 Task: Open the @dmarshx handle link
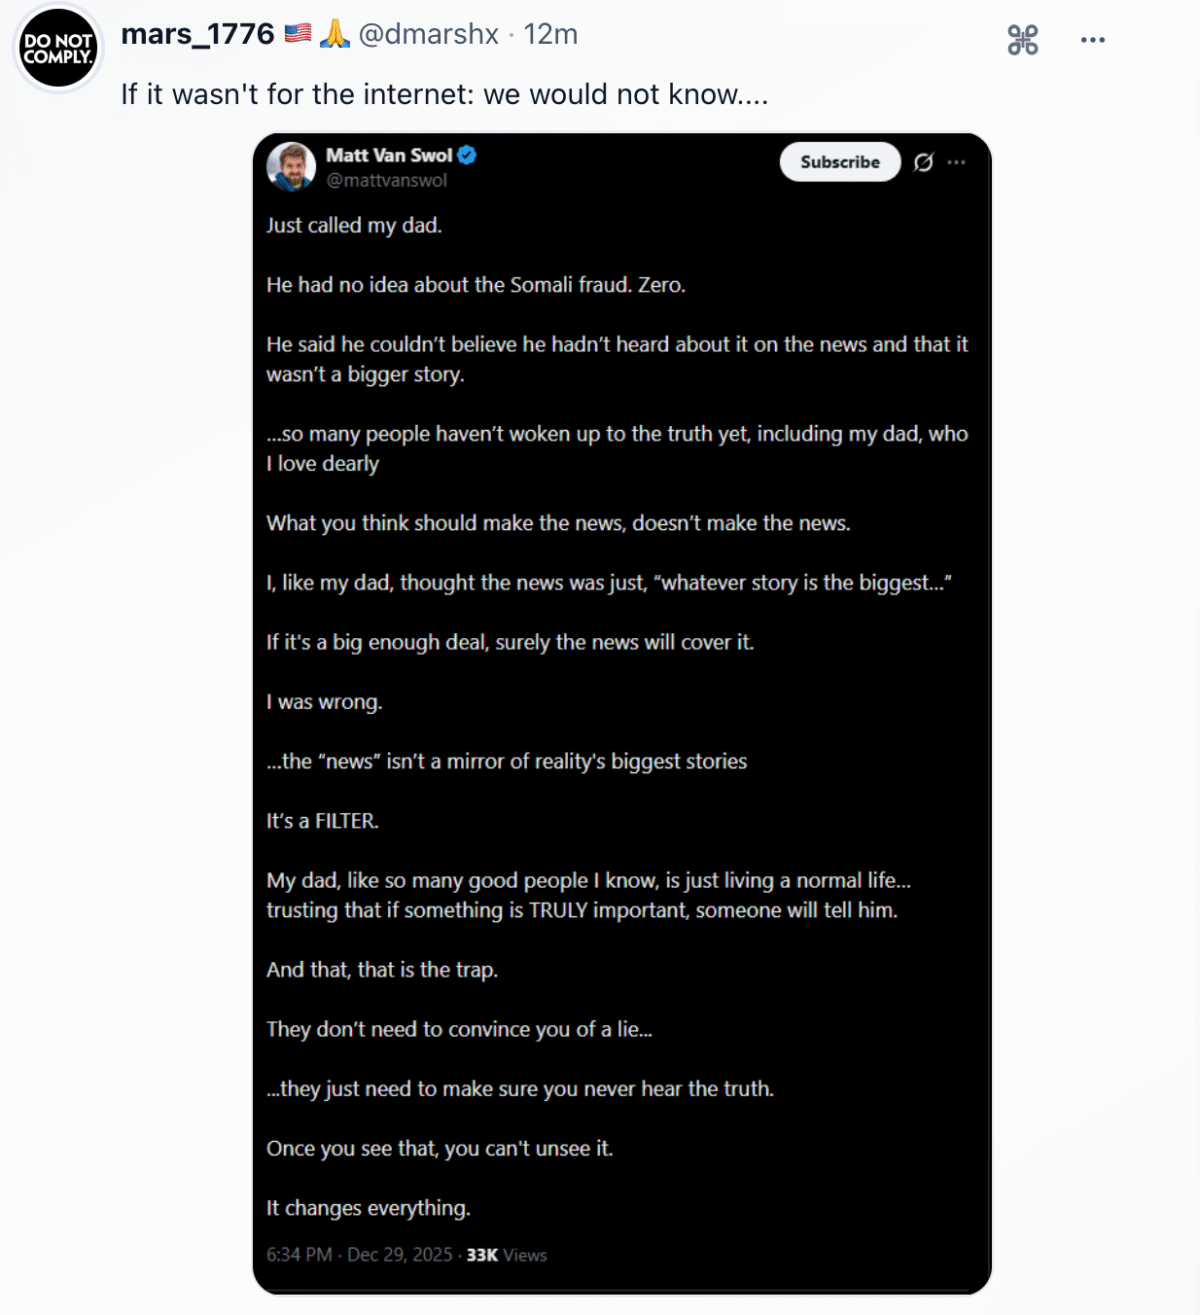[x=428, y=34]
